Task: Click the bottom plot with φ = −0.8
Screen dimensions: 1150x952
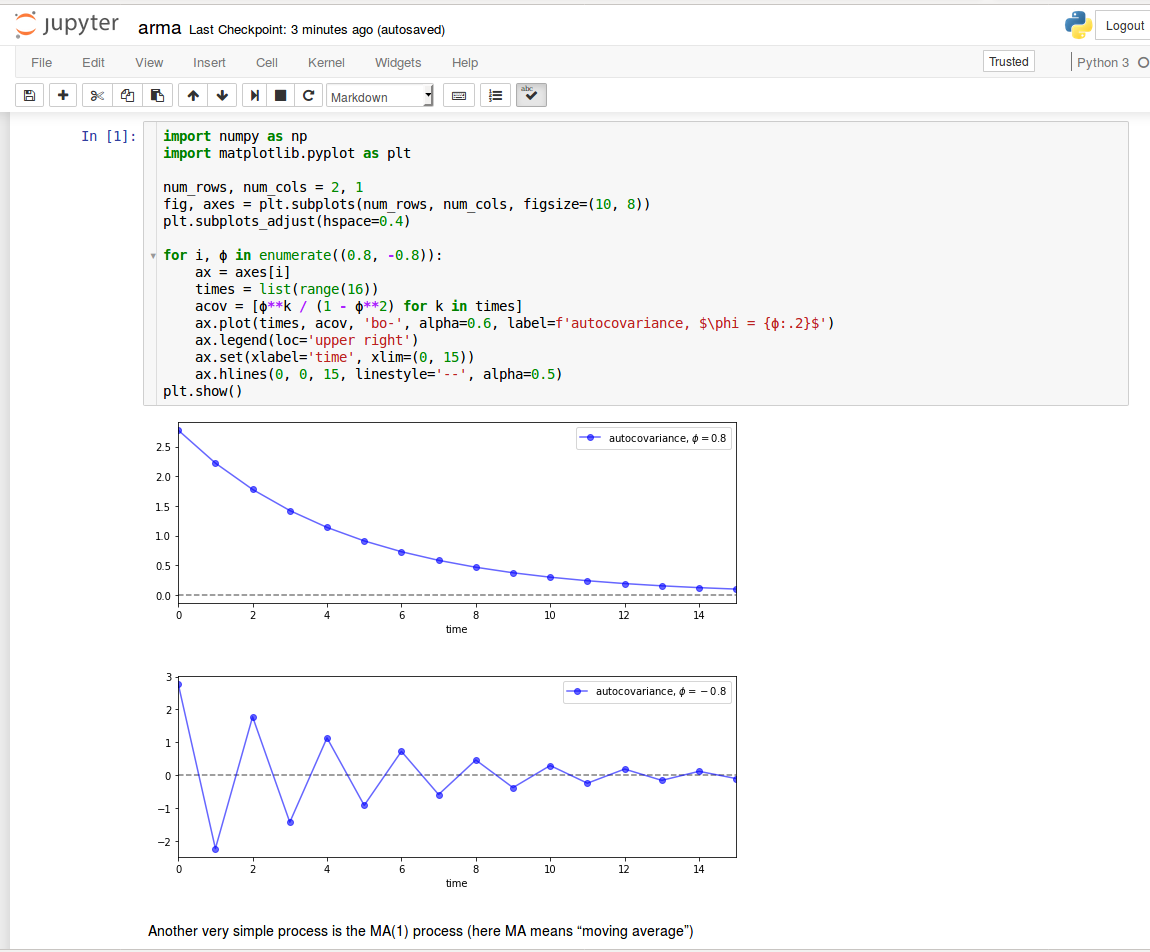Action: [x=457, y=766]
